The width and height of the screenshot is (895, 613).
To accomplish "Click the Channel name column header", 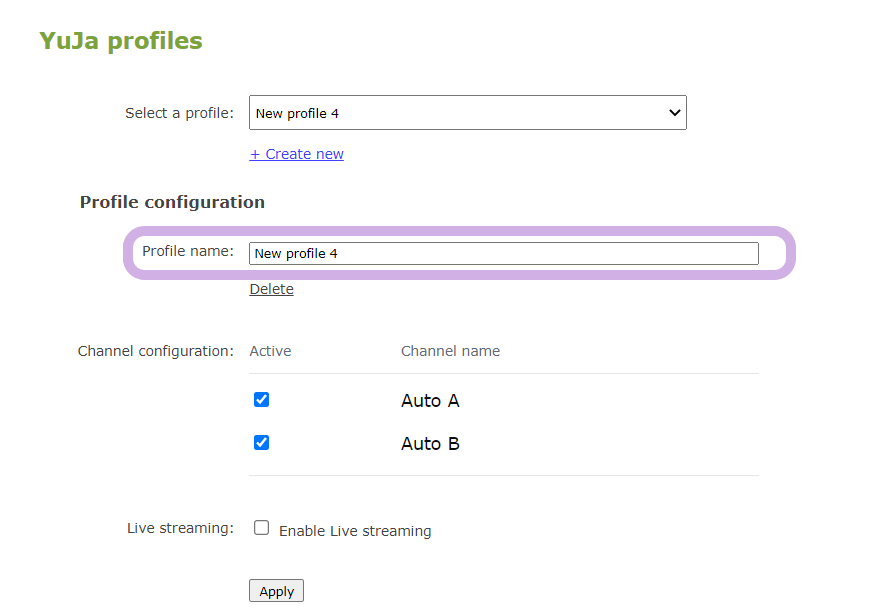I will pos(450,351).
